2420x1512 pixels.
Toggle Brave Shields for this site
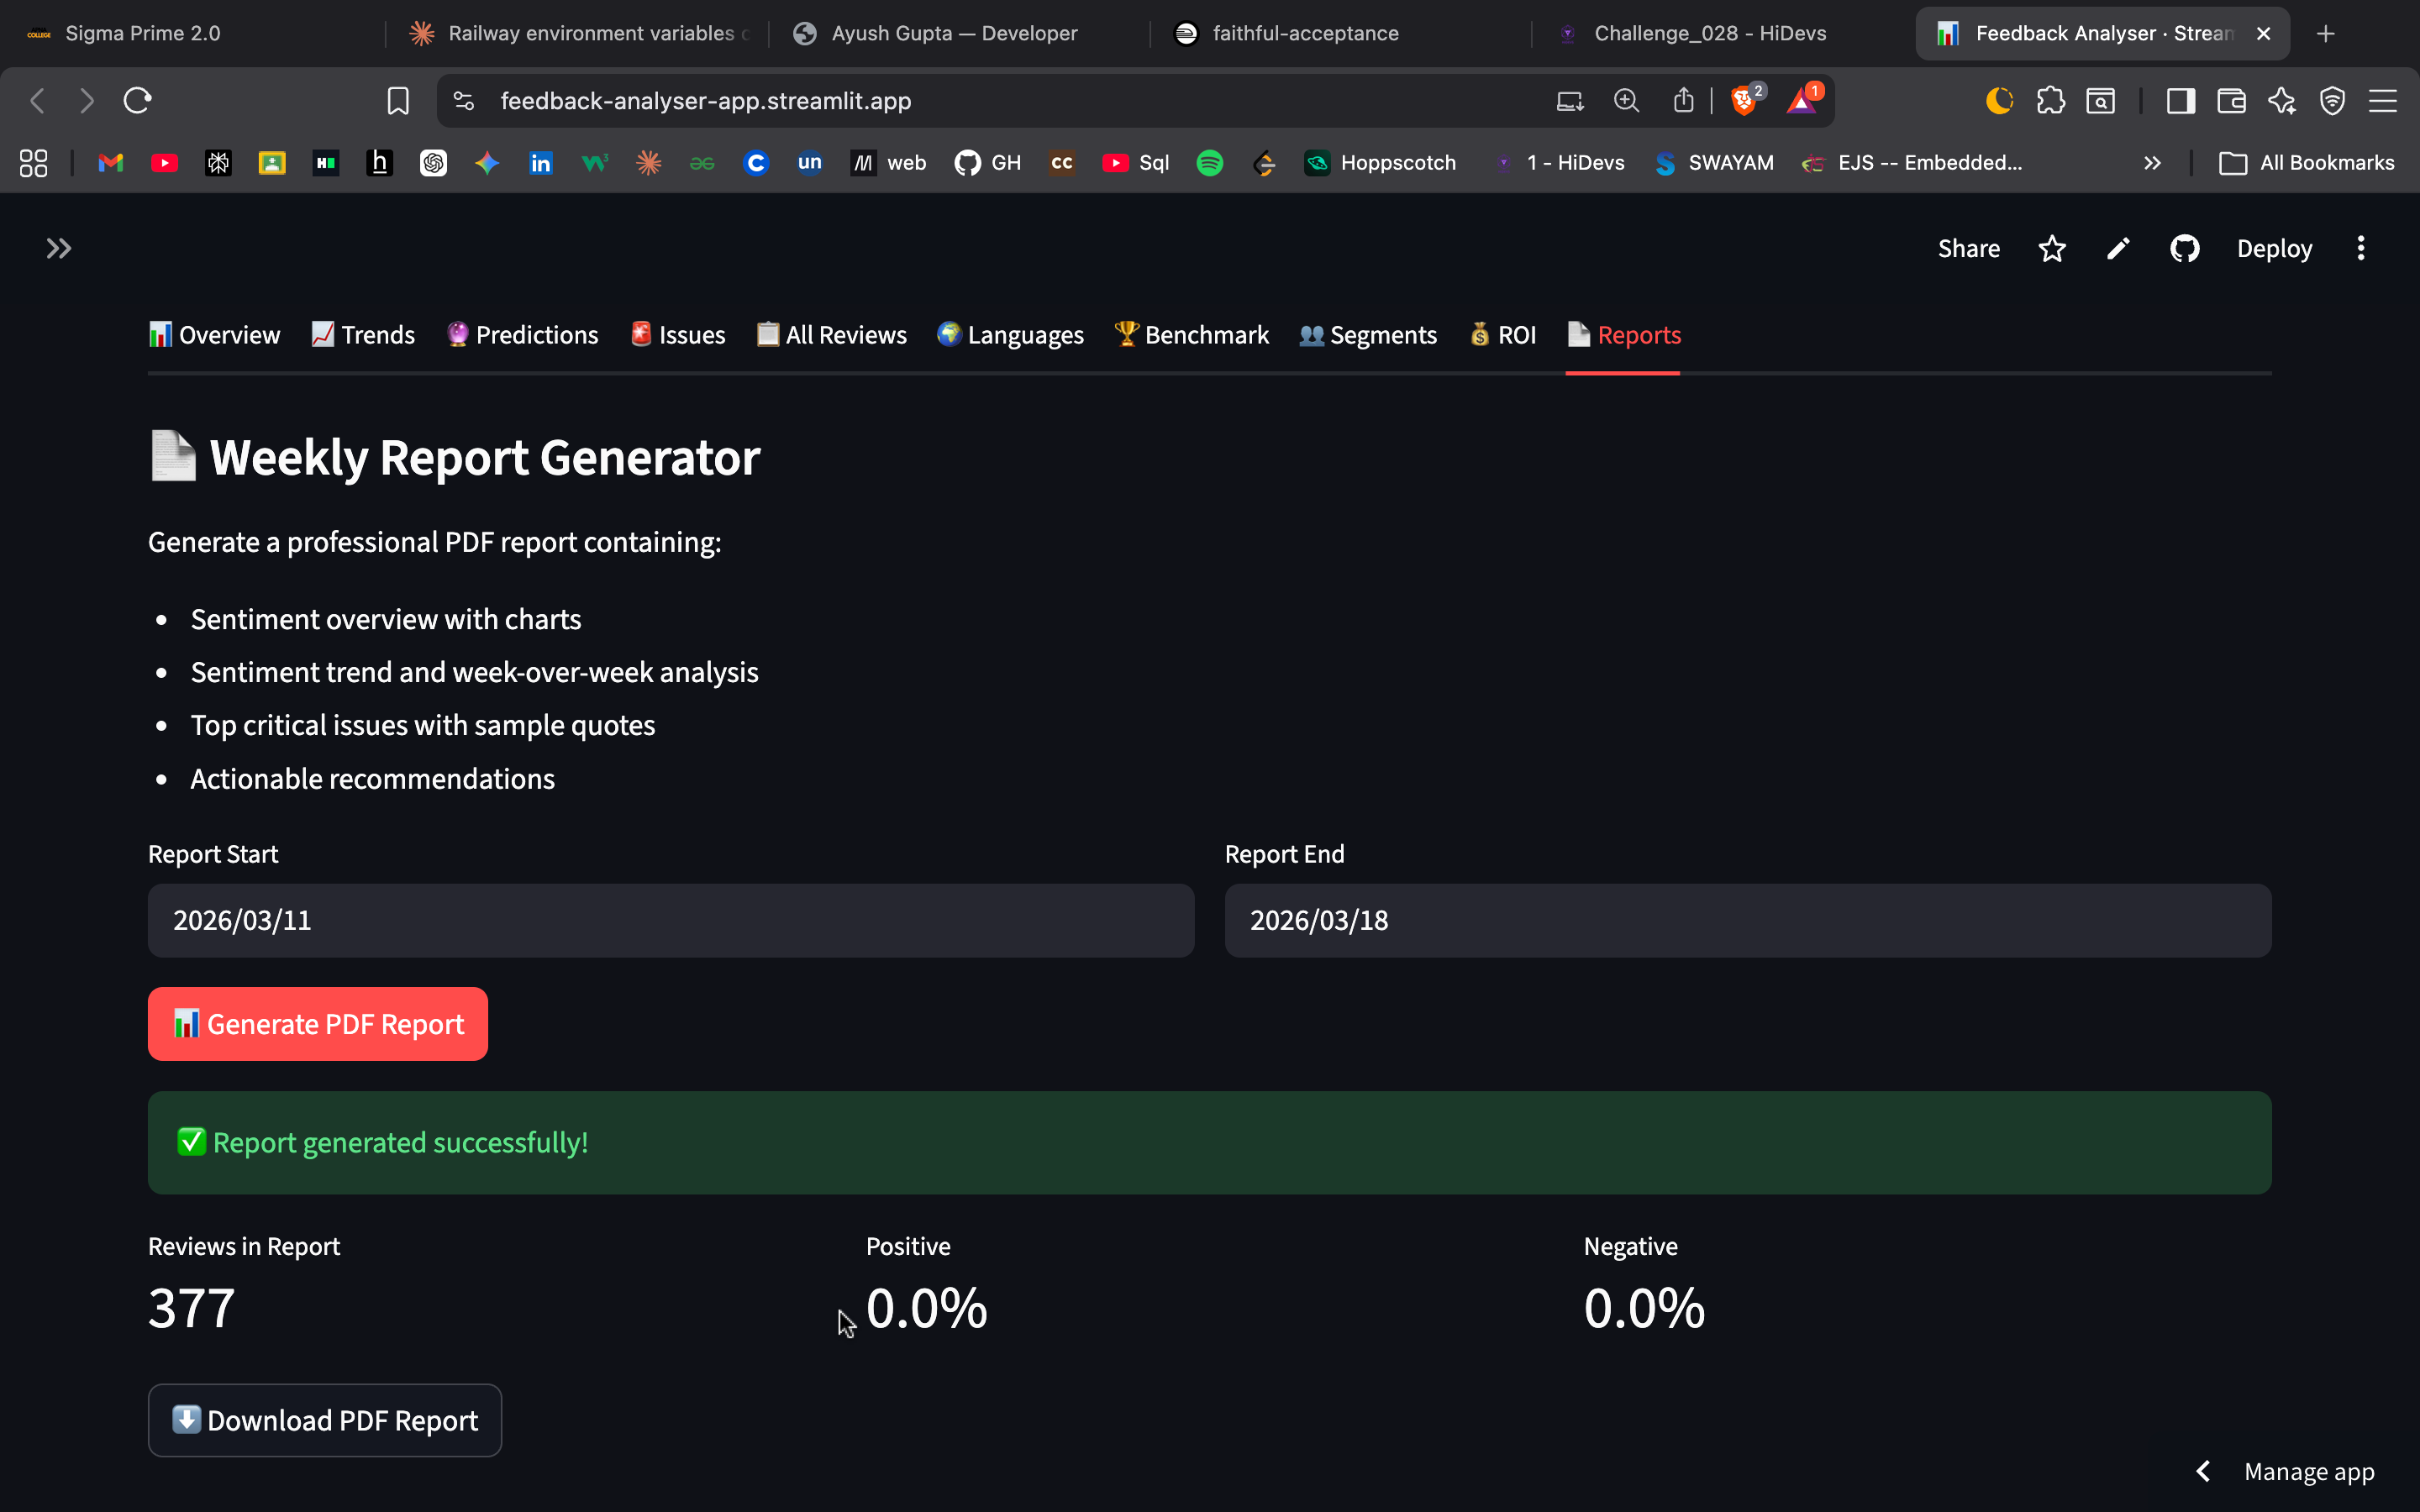(x=1746, y=100)
